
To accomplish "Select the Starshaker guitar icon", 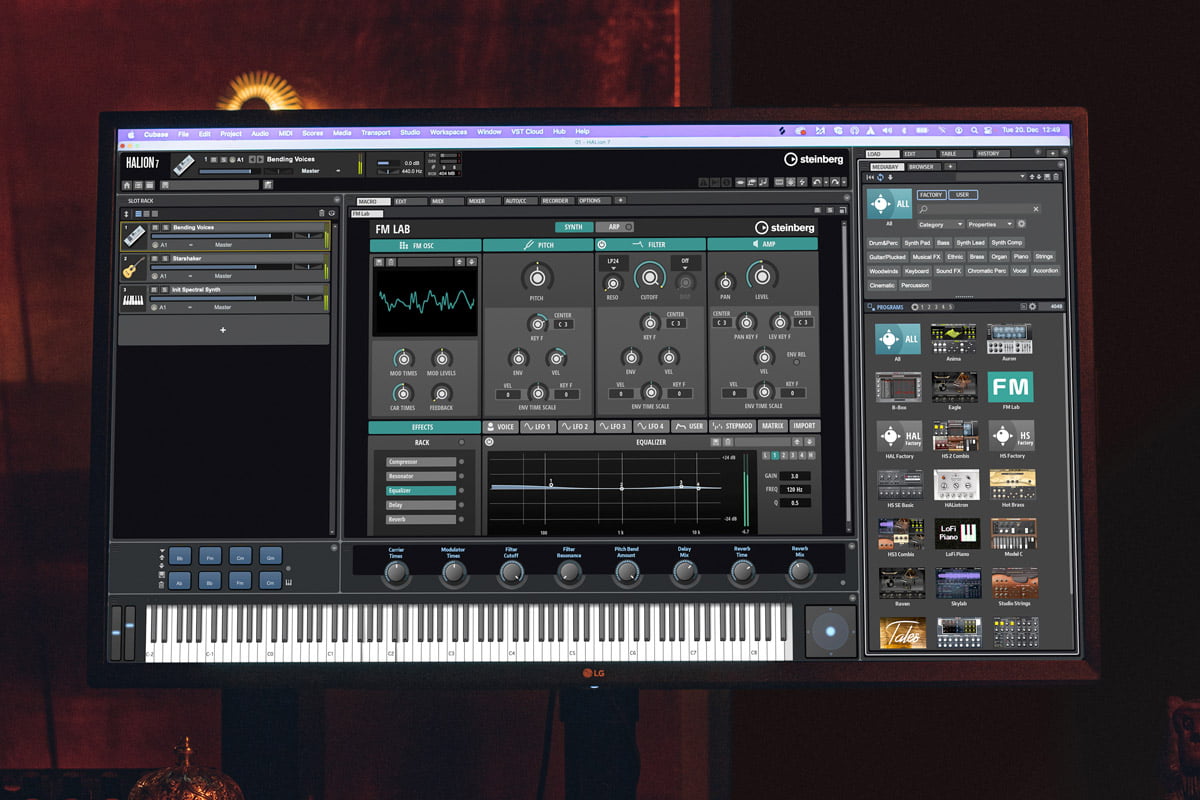I will coord(133,266).
